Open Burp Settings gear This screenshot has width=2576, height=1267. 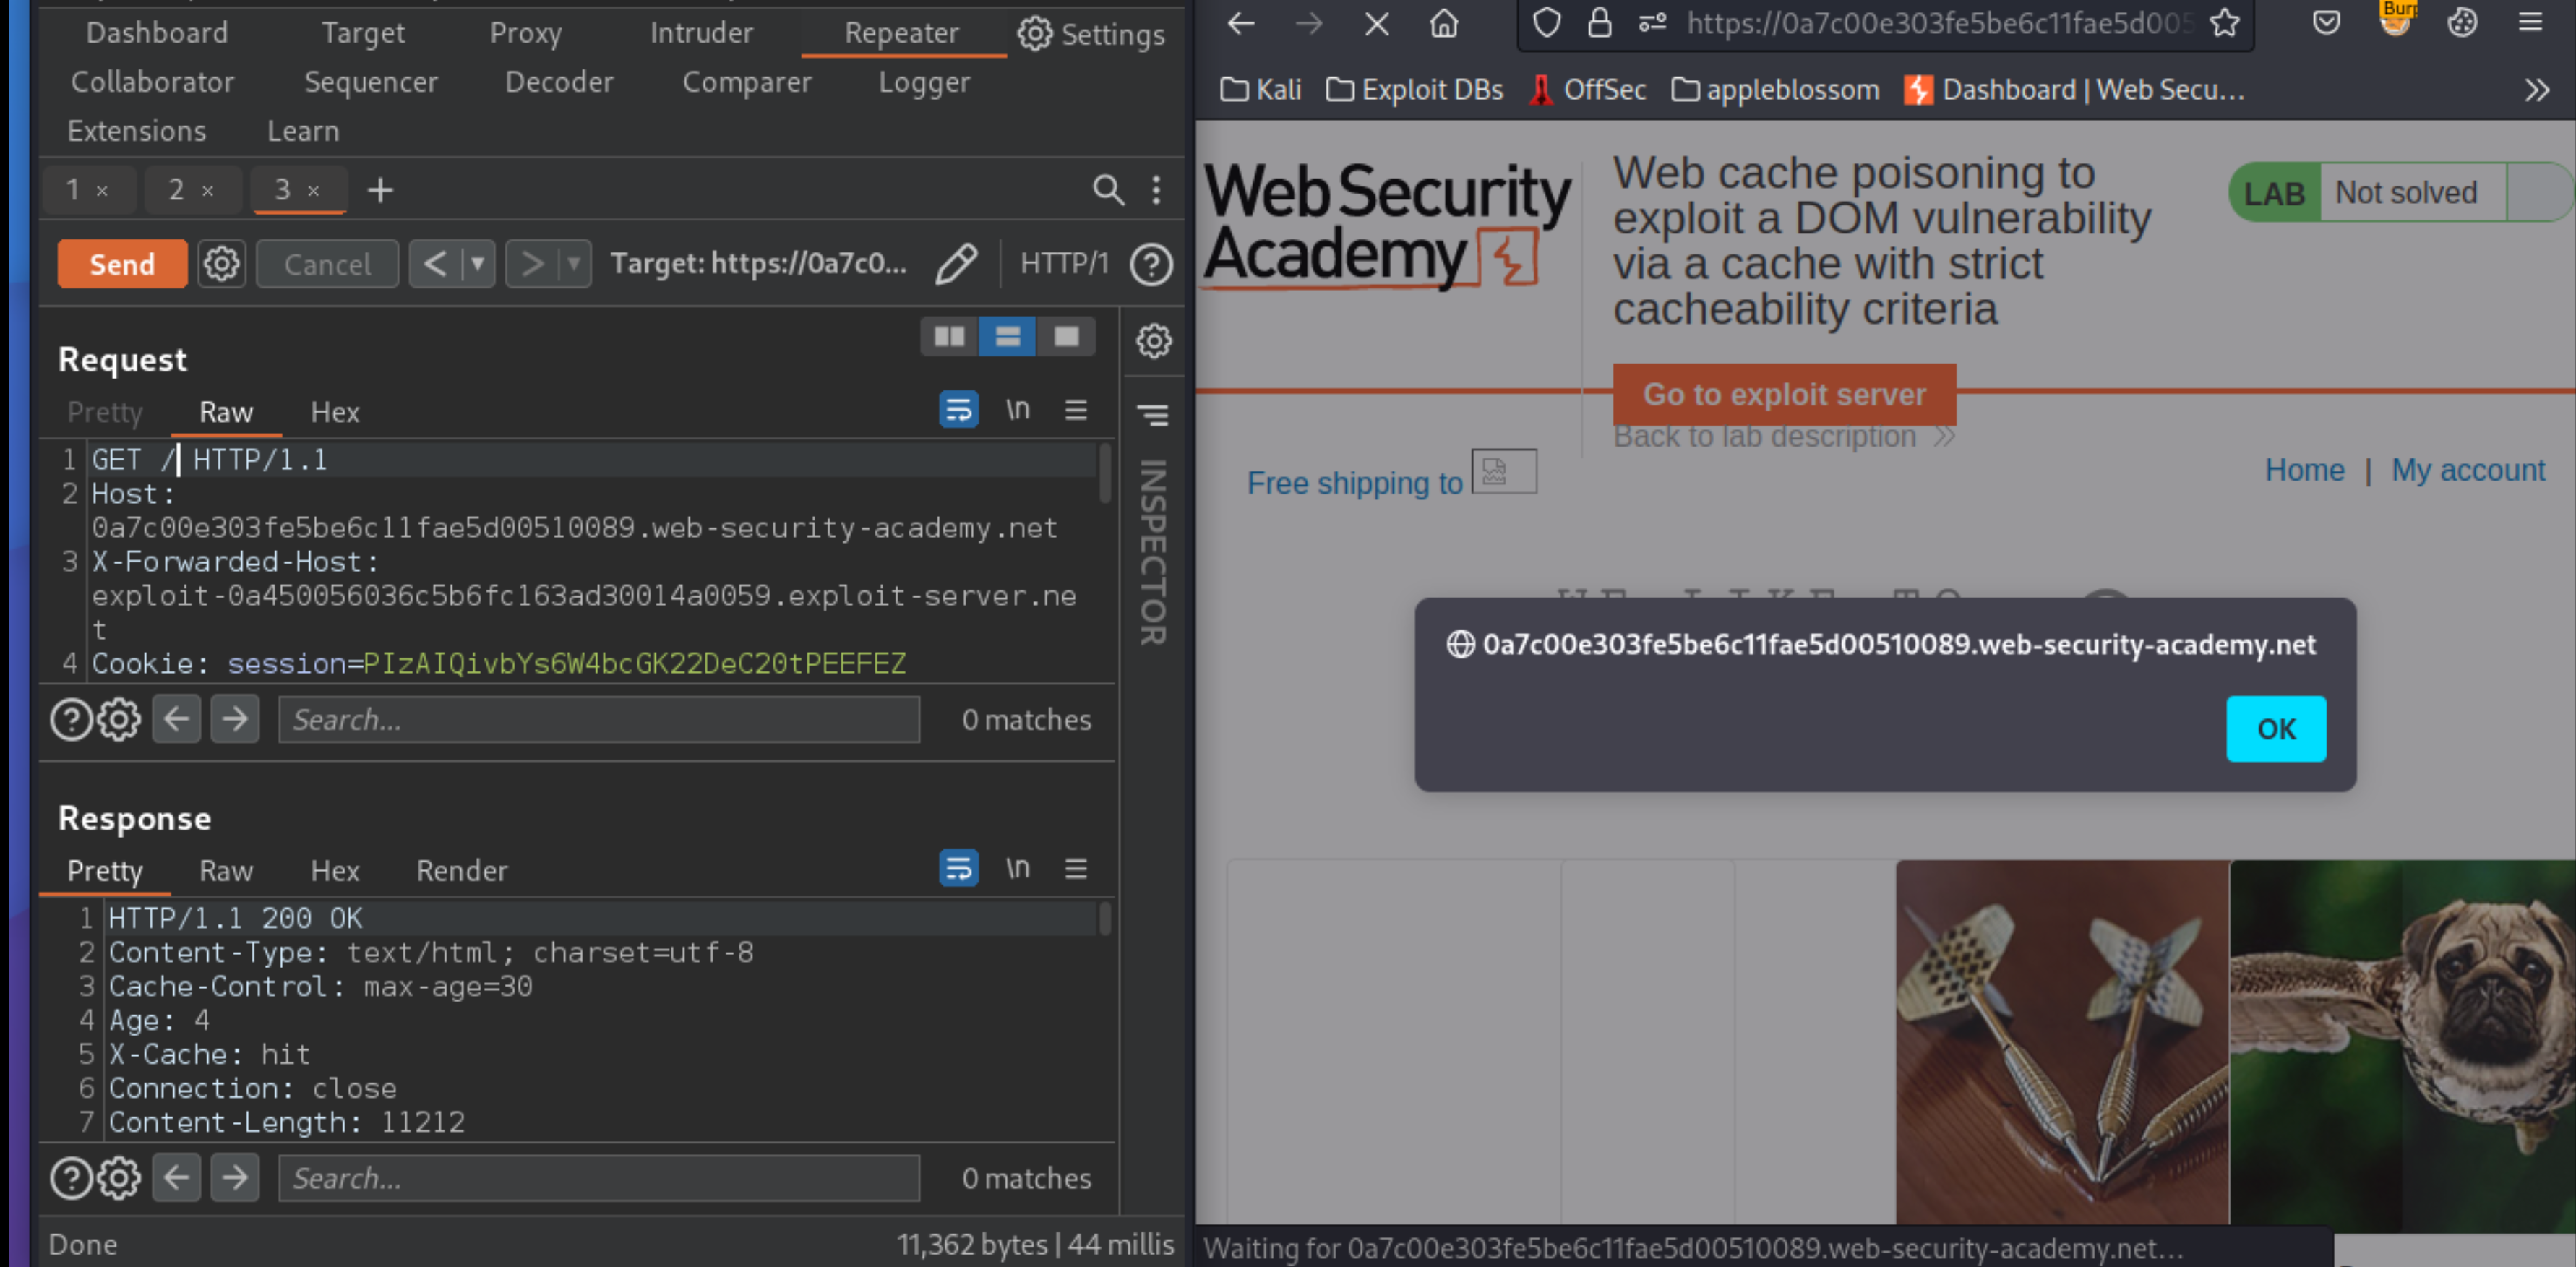[x=1091, y=34]
